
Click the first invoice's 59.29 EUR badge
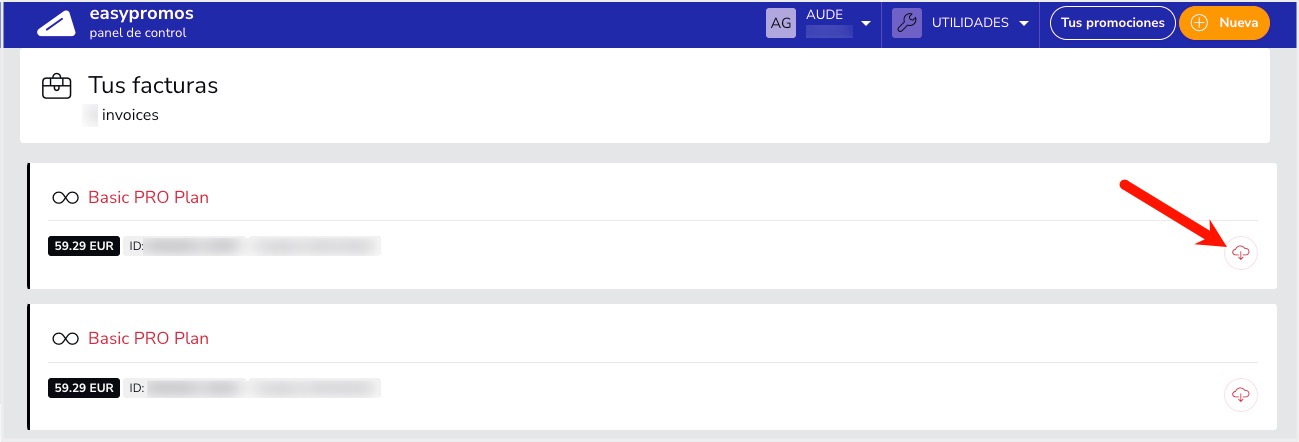(84, 246)
